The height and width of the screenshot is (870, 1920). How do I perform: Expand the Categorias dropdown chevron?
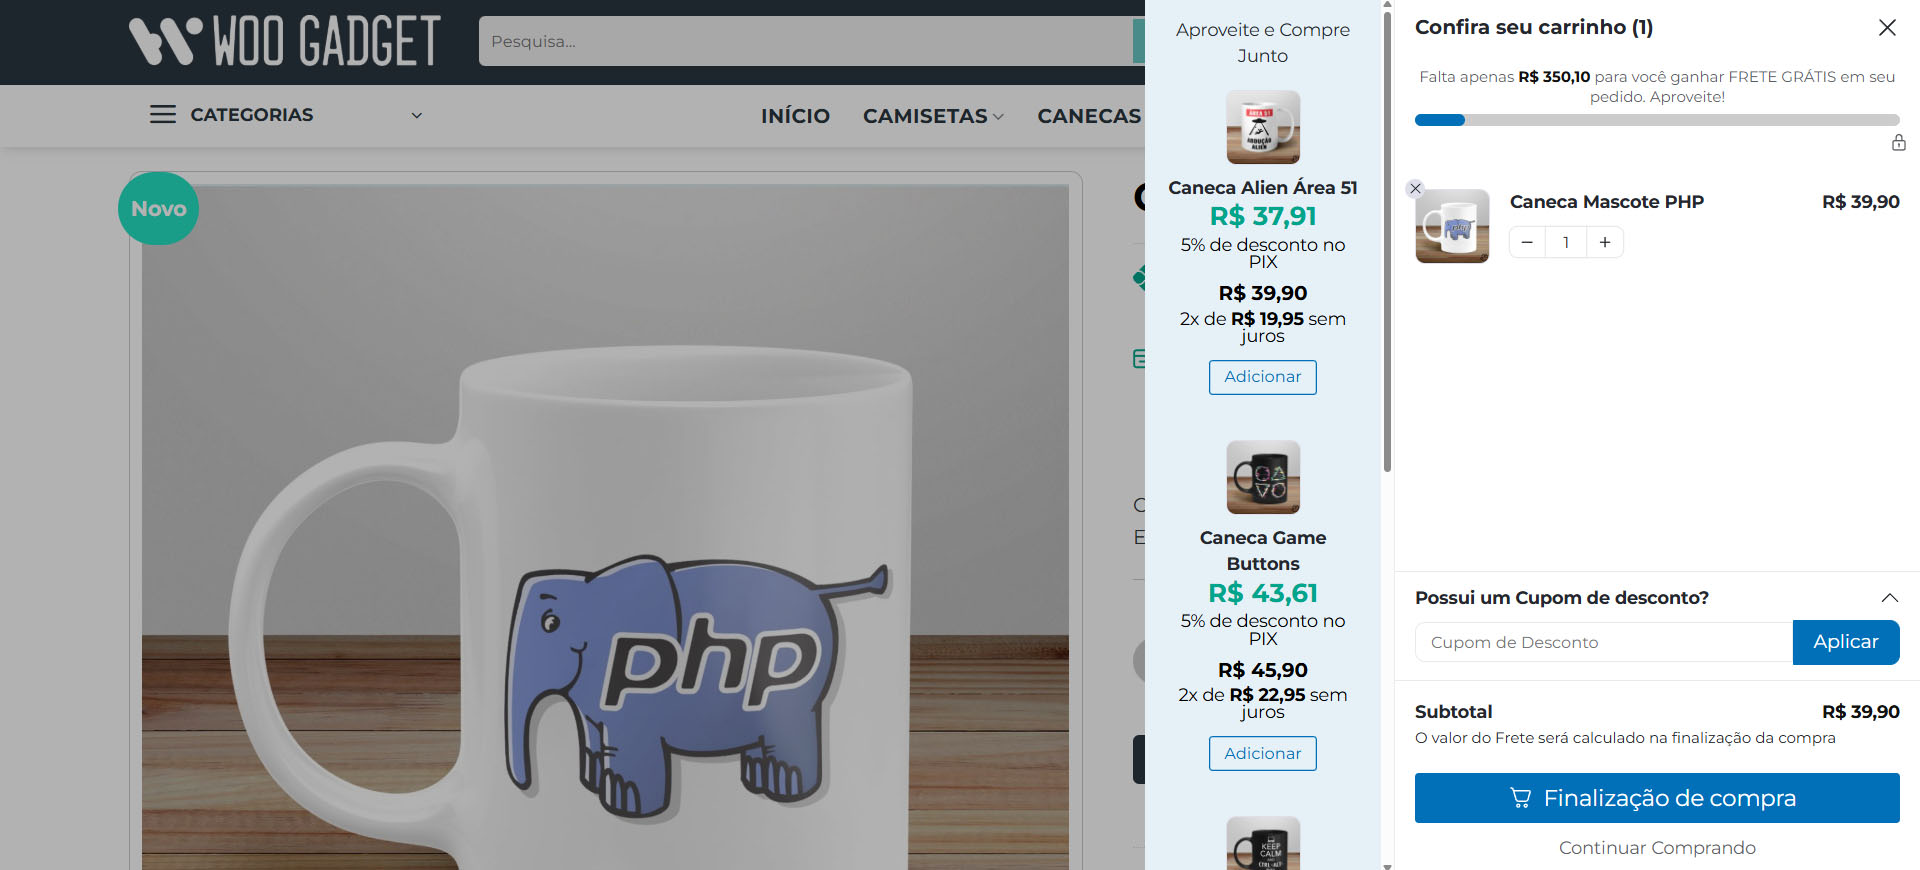point(417,115)
